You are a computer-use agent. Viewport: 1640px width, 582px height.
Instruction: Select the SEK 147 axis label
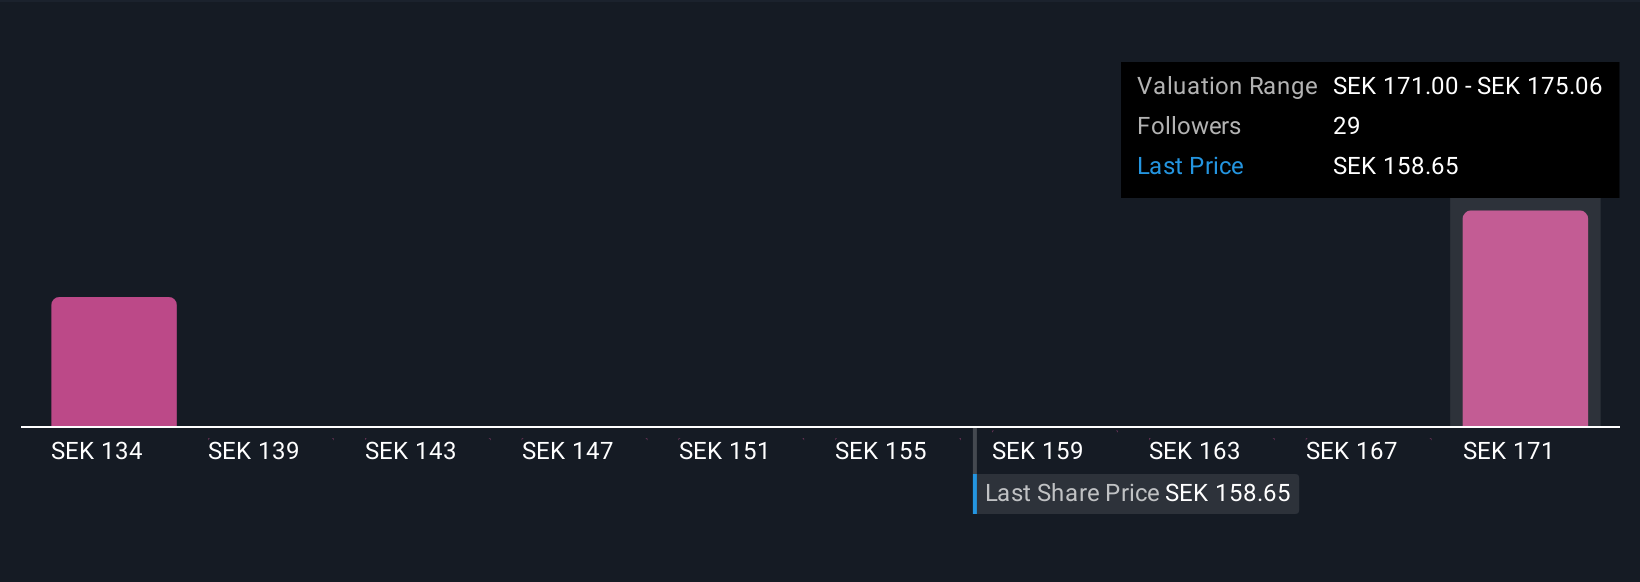tap(568, 451)
